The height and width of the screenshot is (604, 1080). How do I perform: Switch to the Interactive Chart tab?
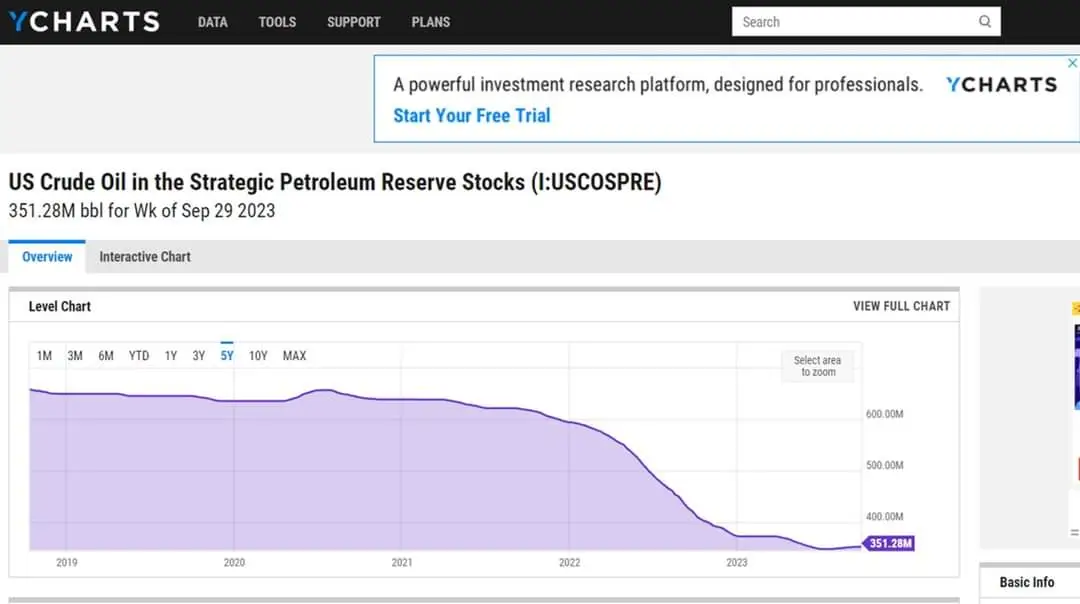[x=144, y=257]
